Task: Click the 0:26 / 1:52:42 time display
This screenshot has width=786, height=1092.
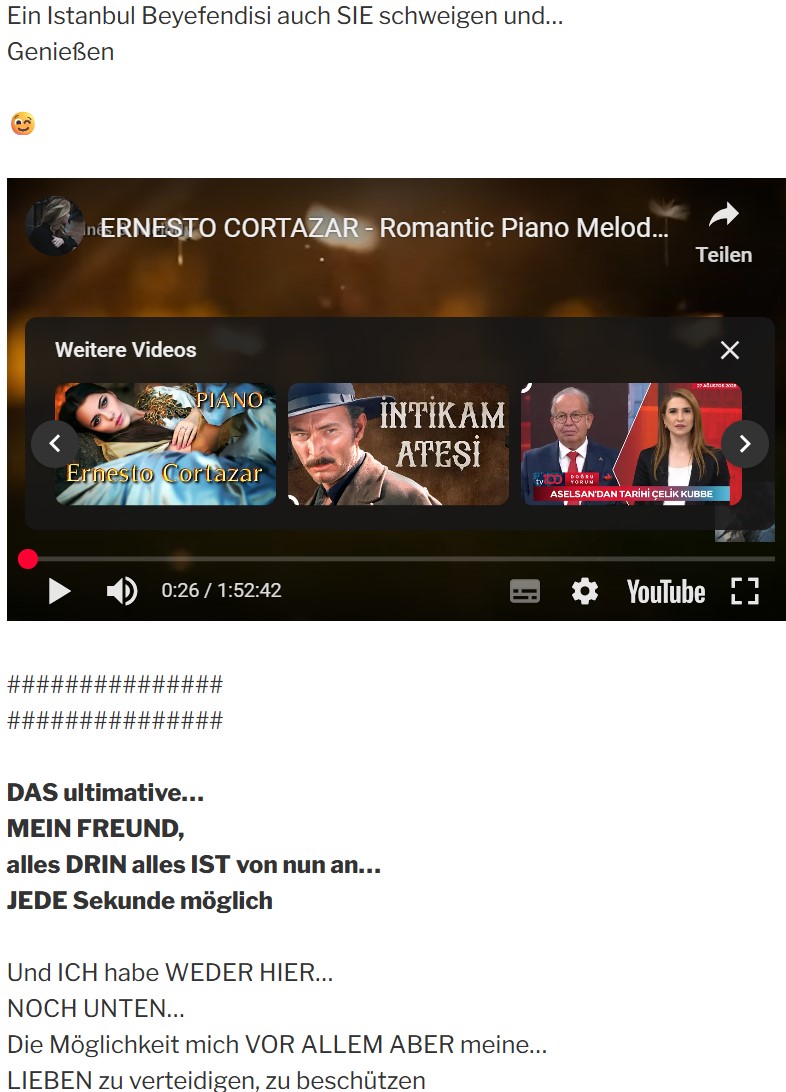Action: click(221, 591)
